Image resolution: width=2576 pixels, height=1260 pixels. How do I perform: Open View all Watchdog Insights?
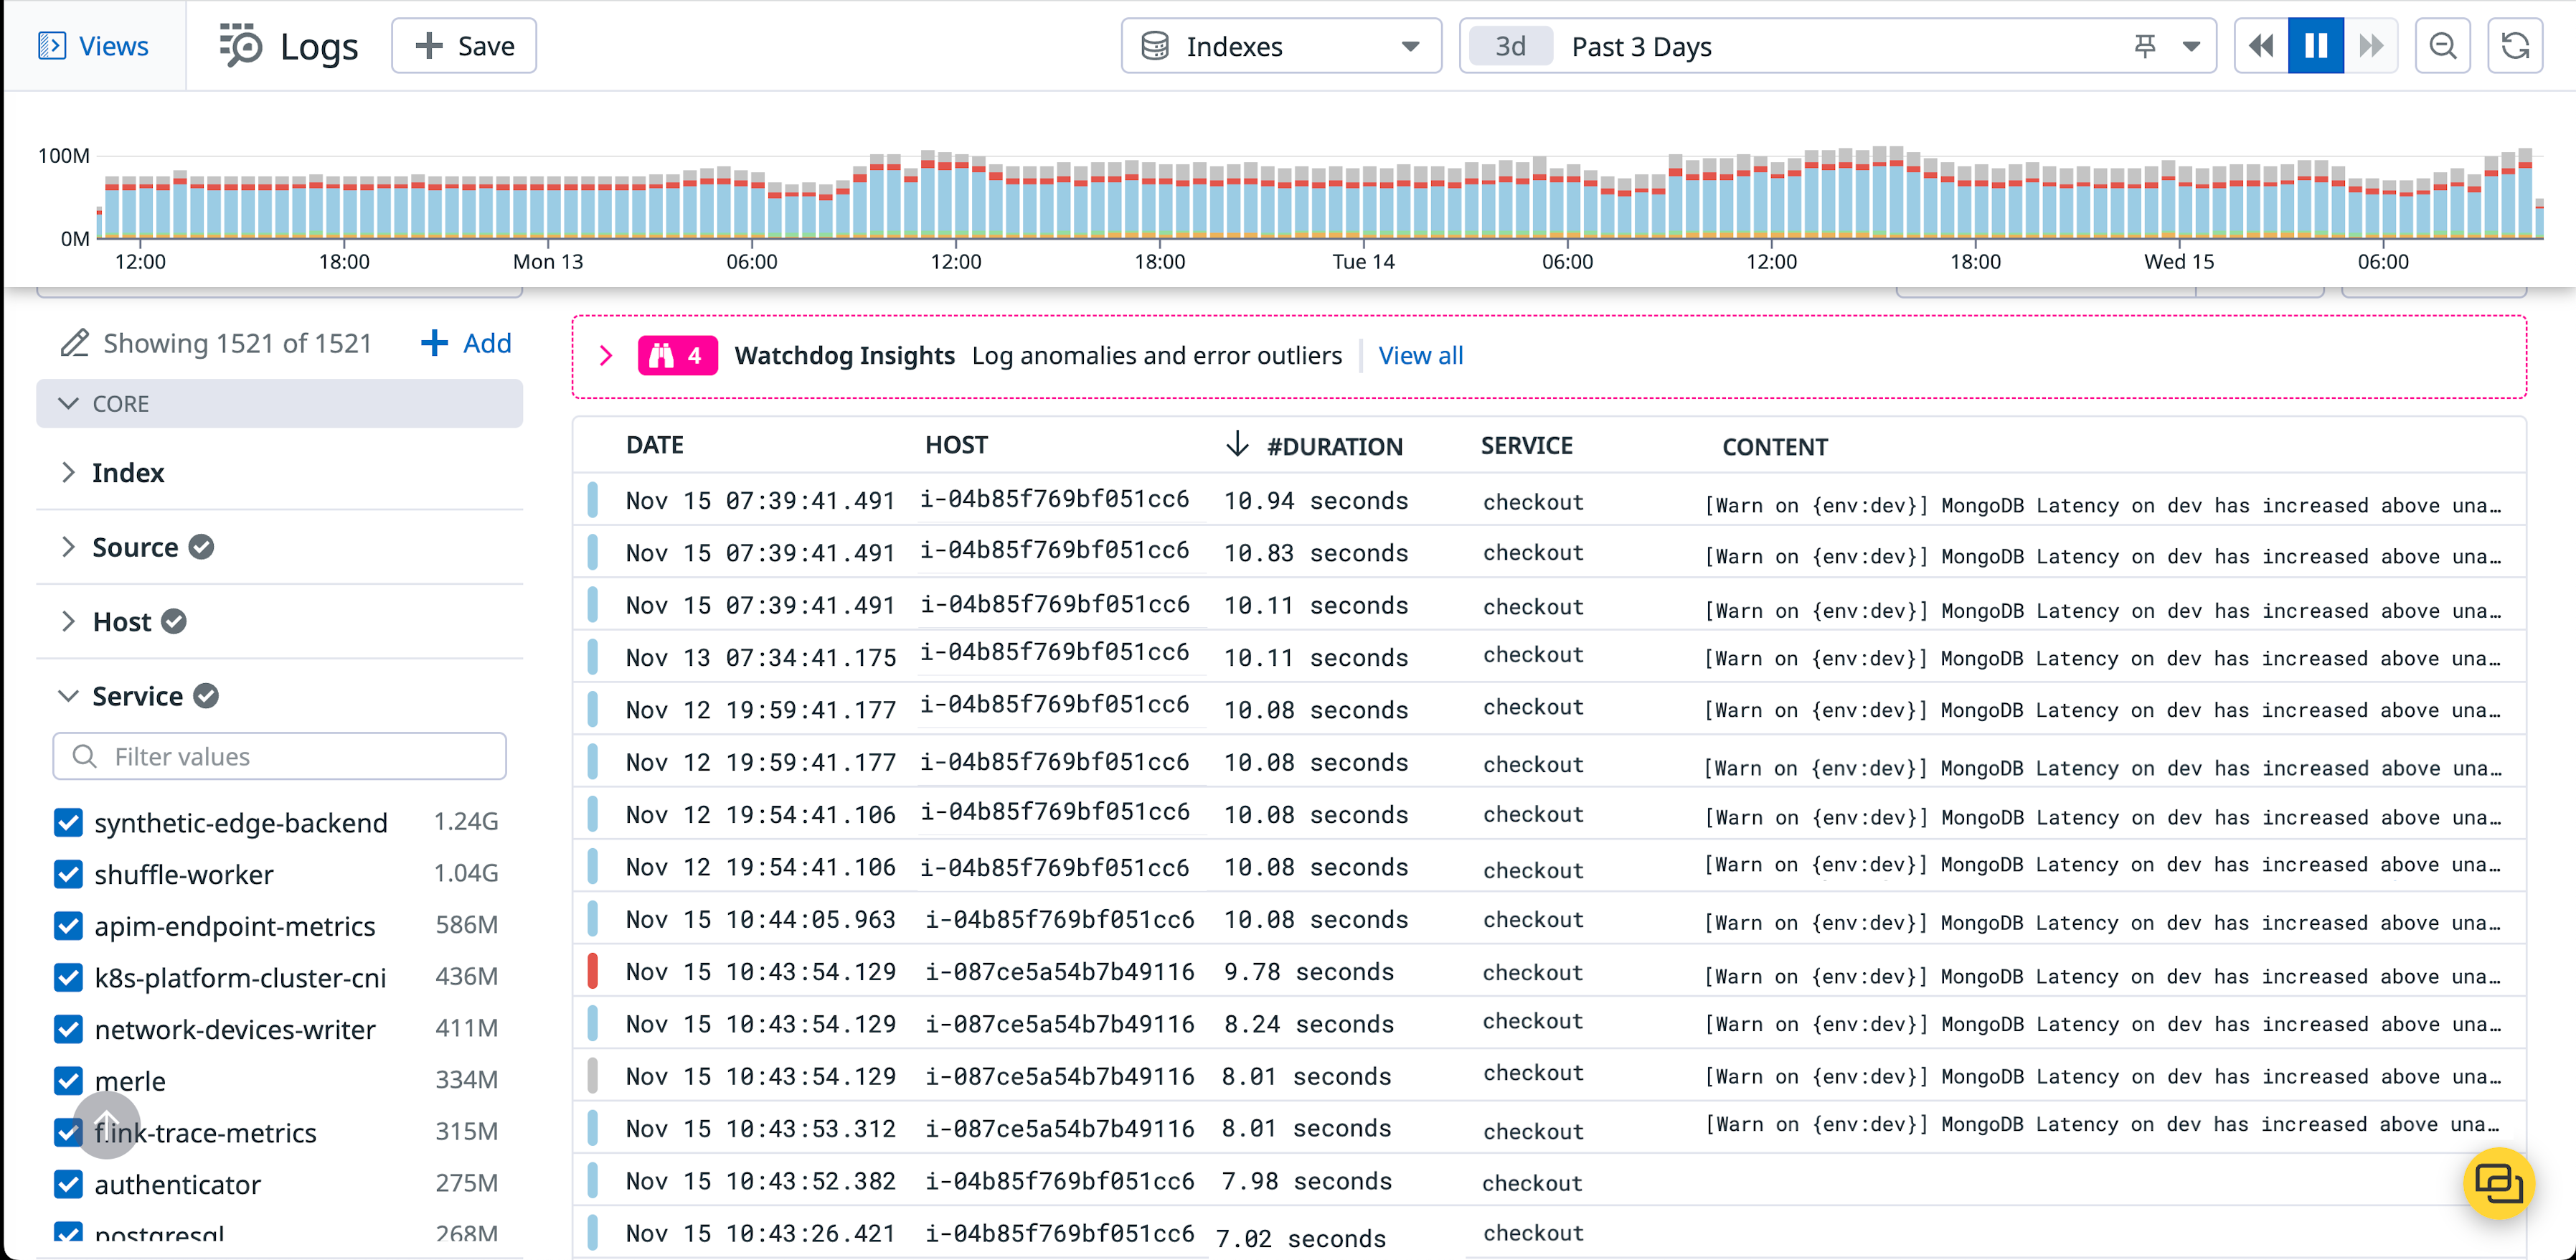[x=1420, y=355]
